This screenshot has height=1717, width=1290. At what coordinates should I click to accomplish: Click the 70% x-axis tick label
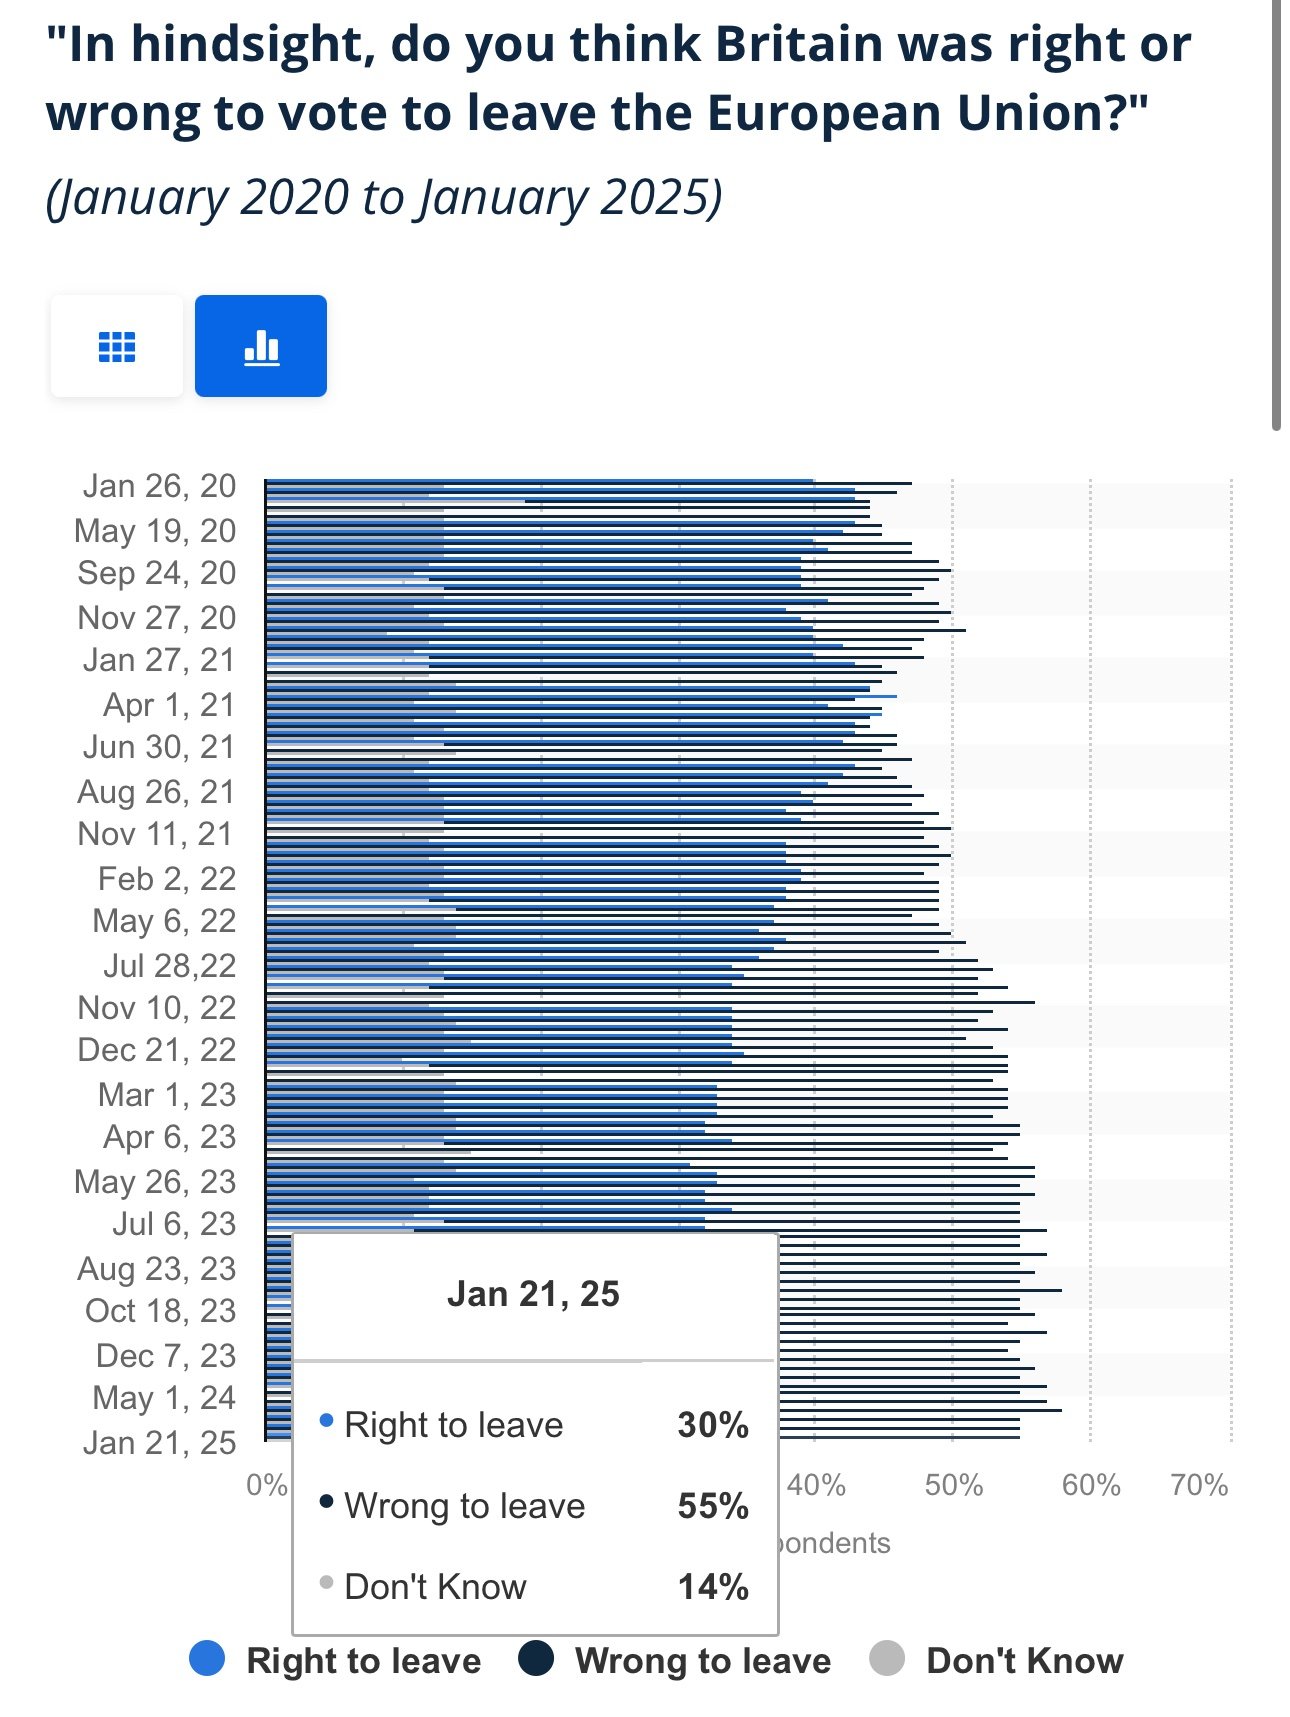(1198, 1485)
